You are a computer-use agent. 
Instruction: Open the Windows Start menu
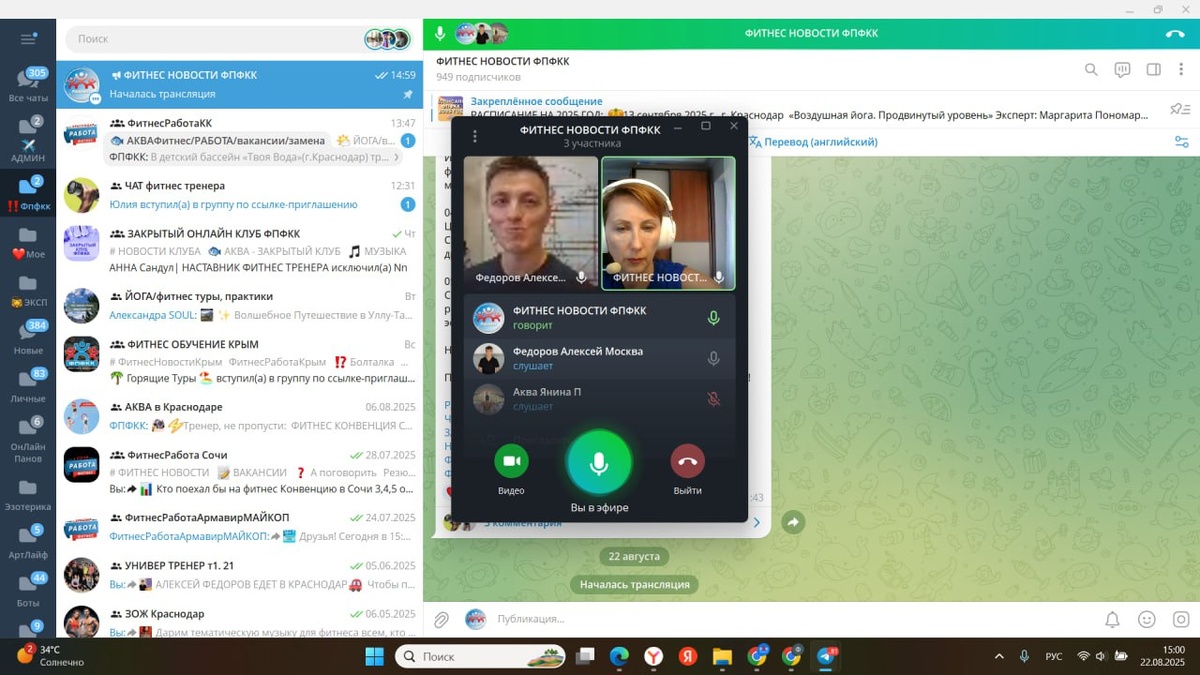coord(374,657)
